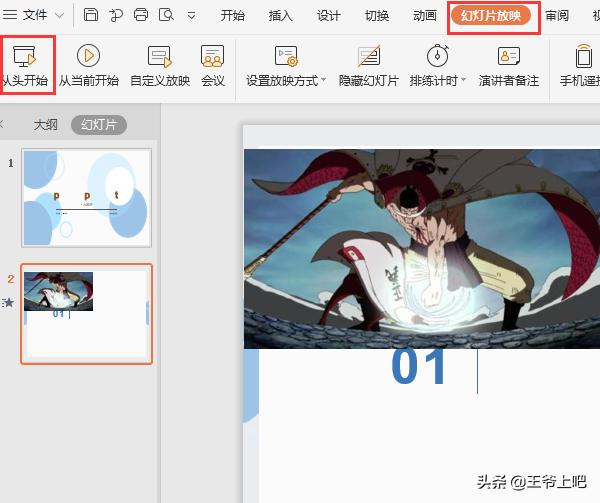
Task: Select the 幻灯片 (Slides) panel view
Action: pos(99,125)
